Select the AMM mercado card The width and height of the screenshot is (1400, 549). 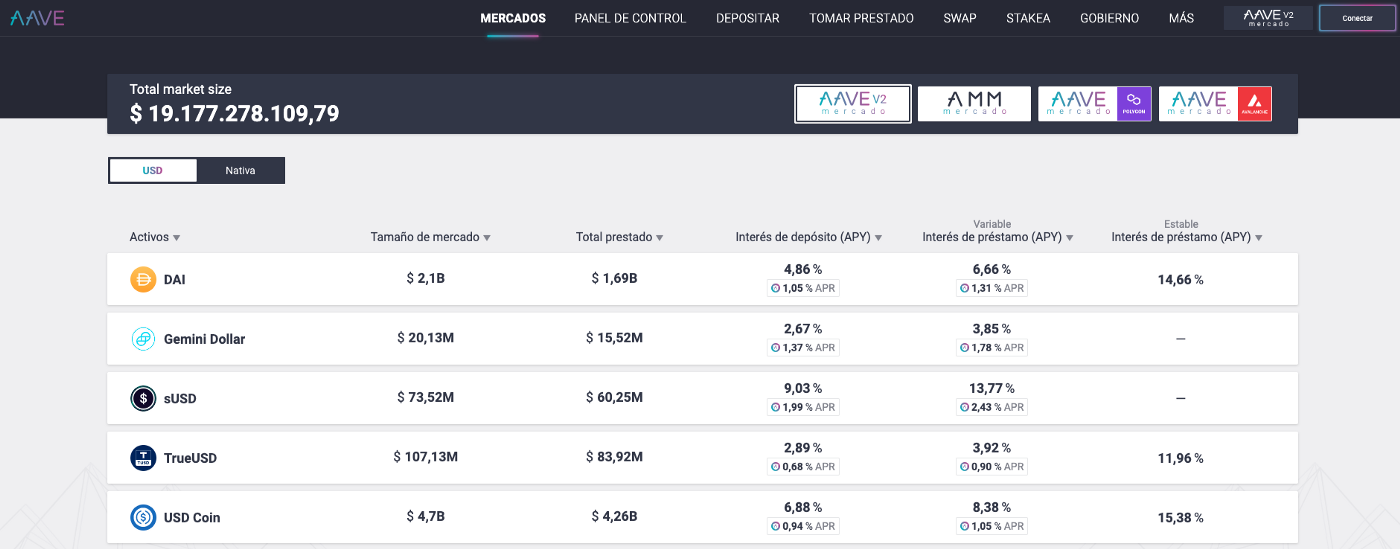click(974, 104)
